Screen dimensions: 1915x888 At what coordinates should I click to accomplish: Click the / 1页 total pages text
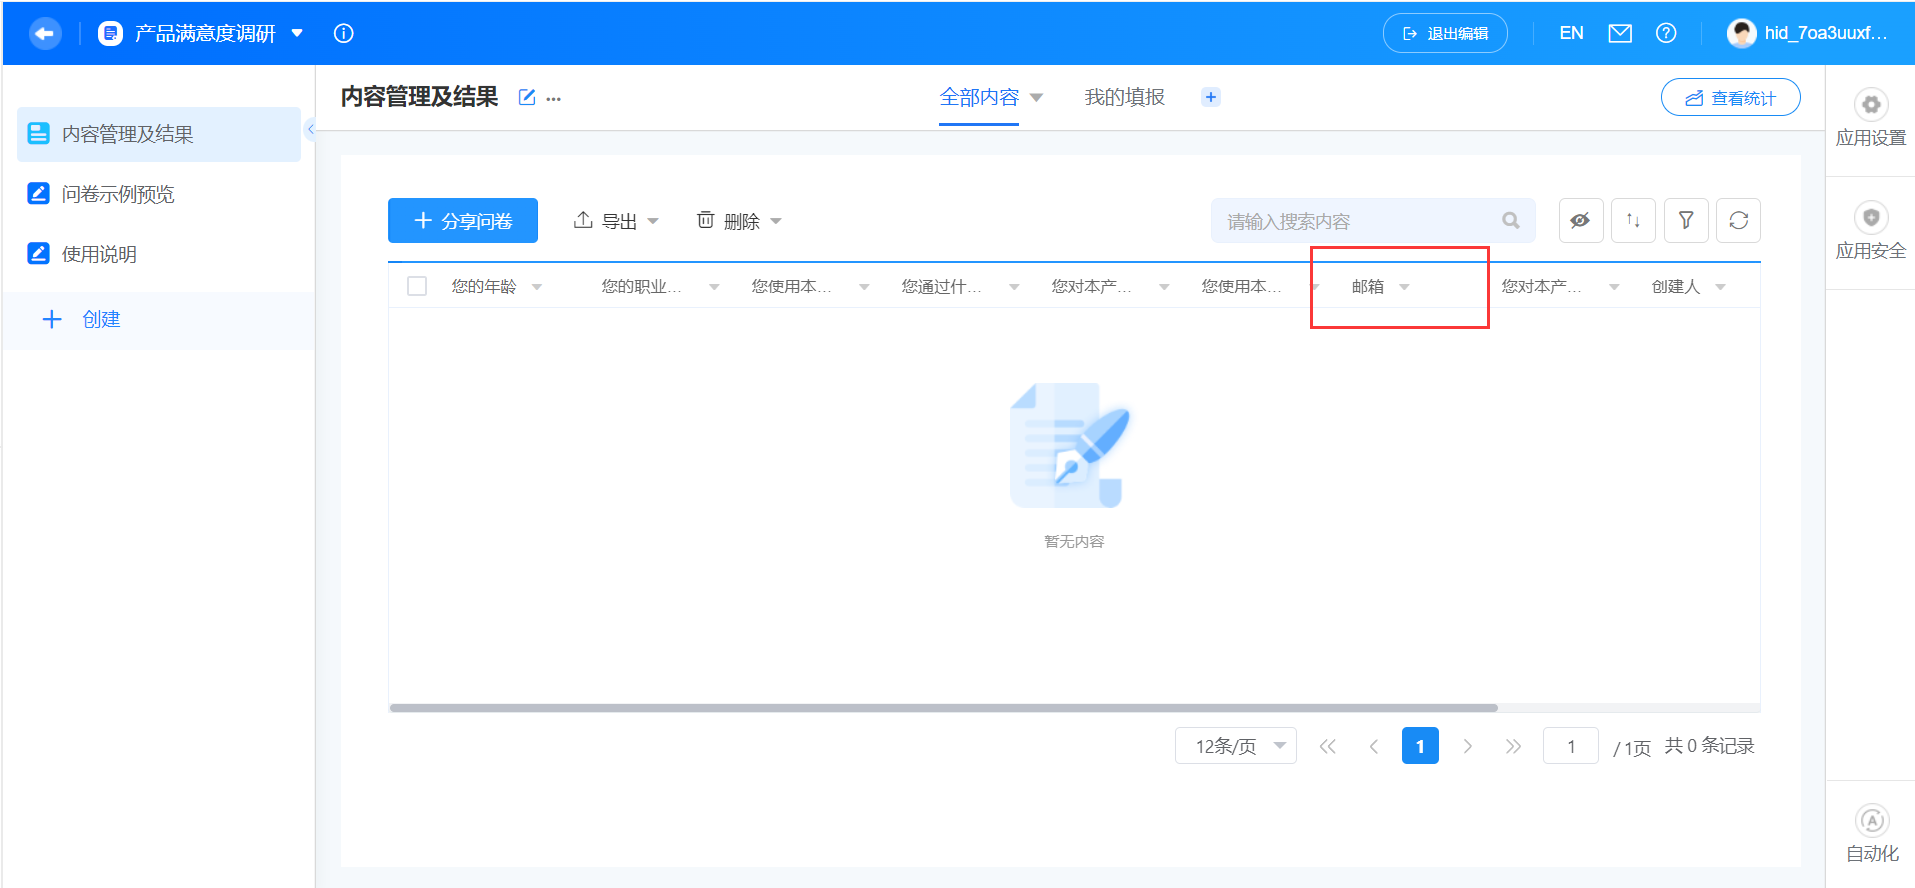tap(1632, 748)
